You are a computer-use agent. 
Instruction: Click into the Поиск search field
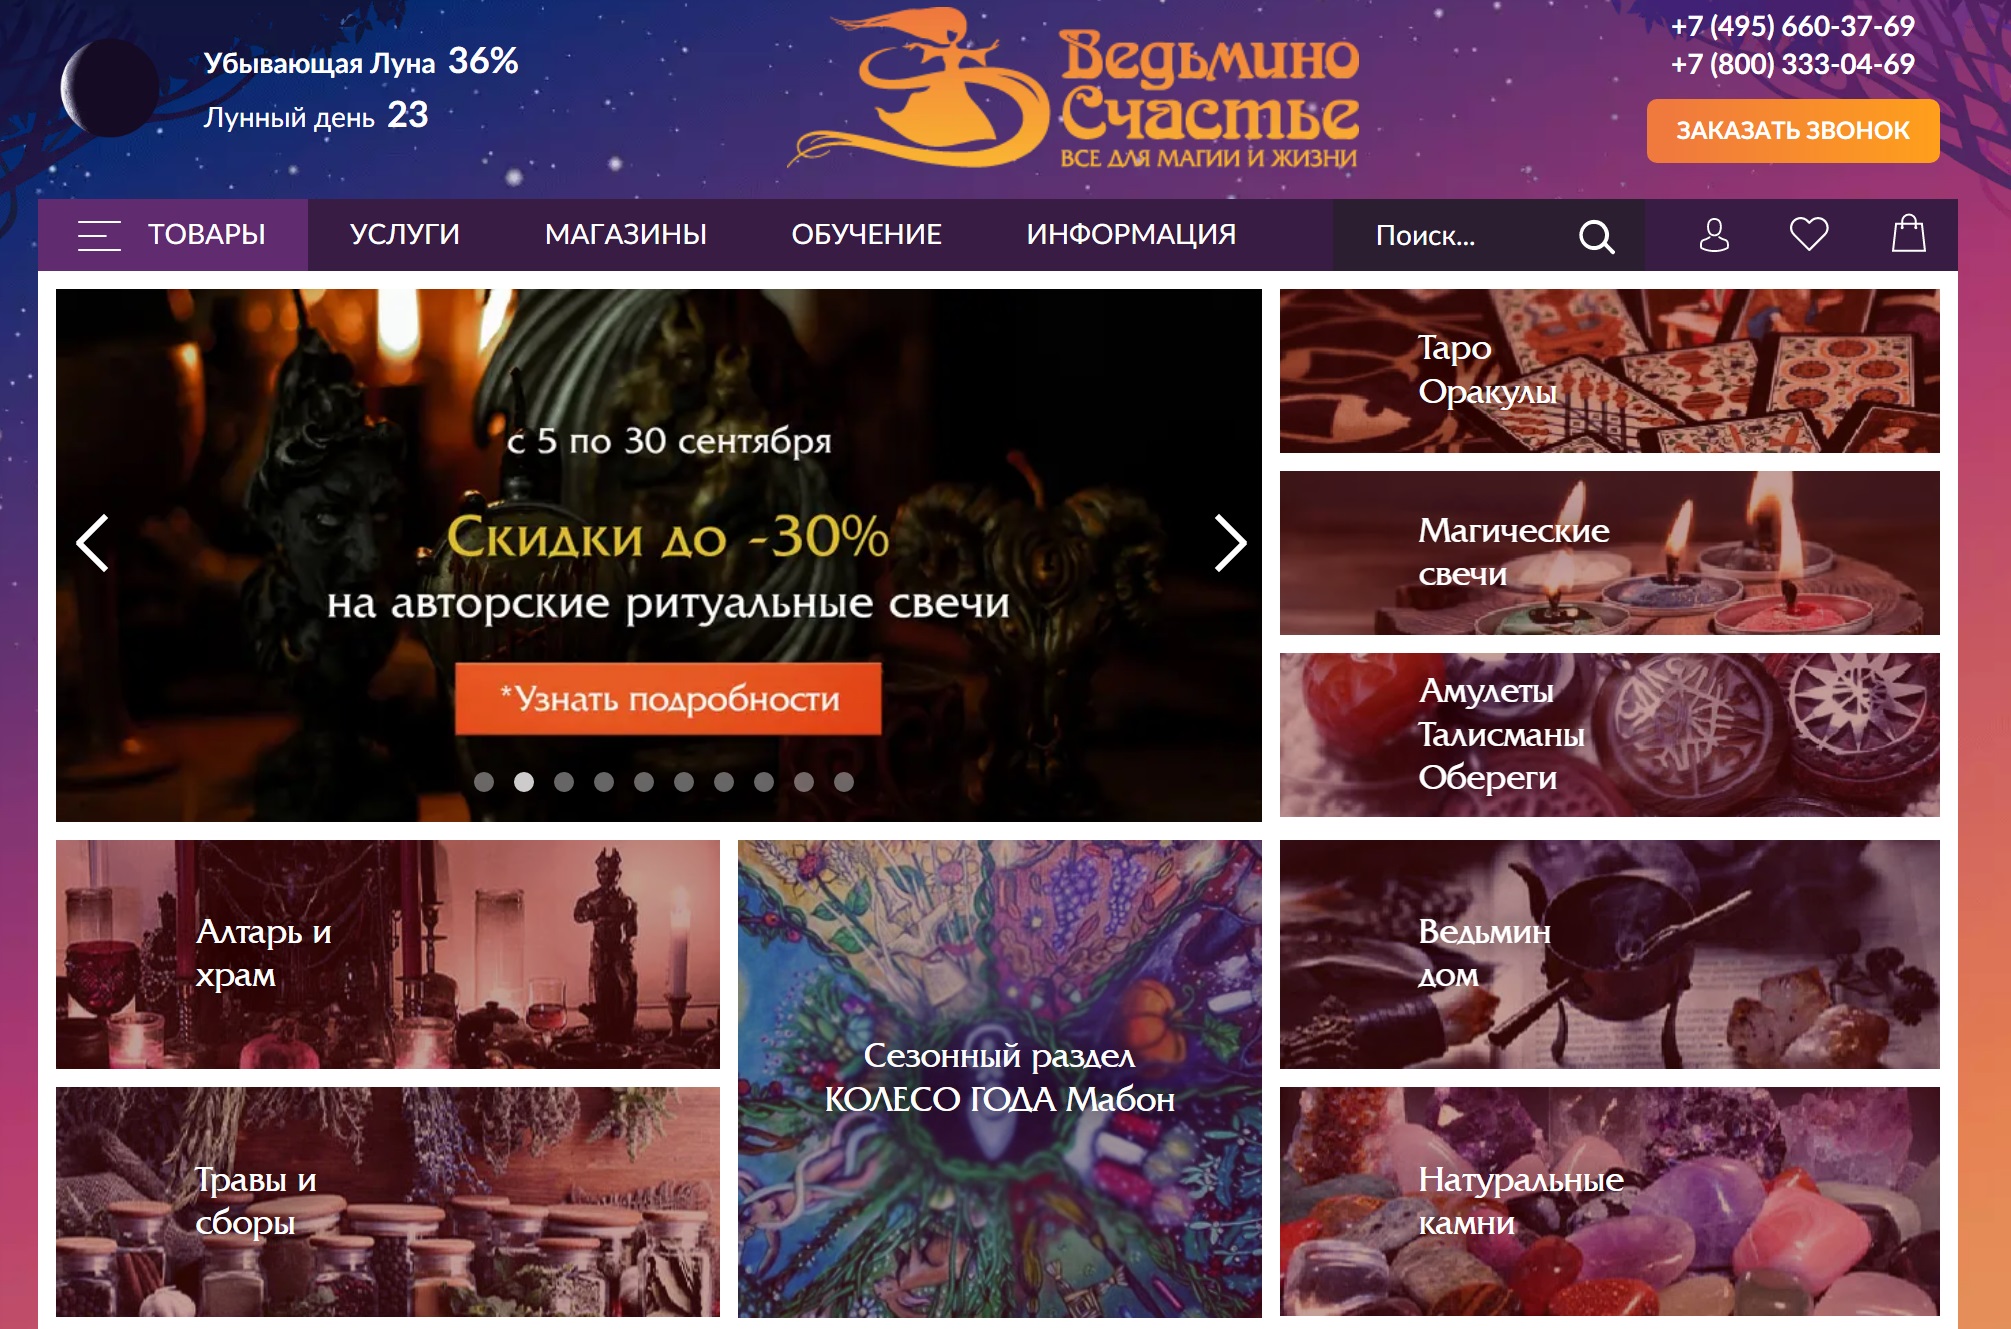[x=1450, y=235]
